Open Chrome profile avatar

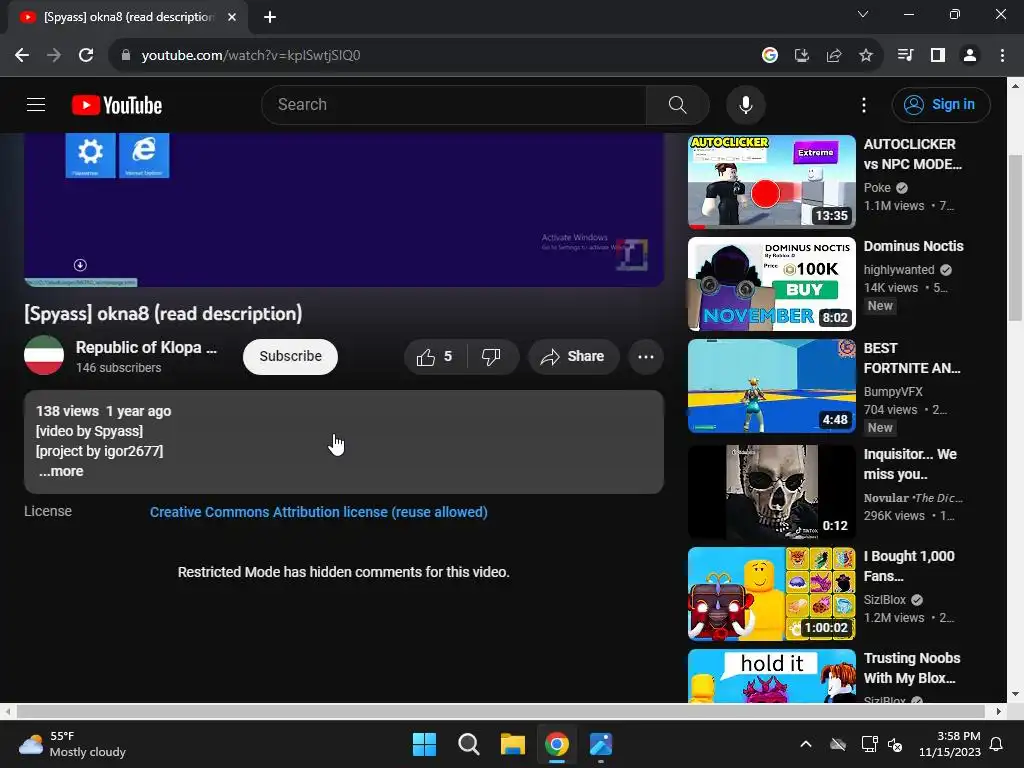[970, 56]
